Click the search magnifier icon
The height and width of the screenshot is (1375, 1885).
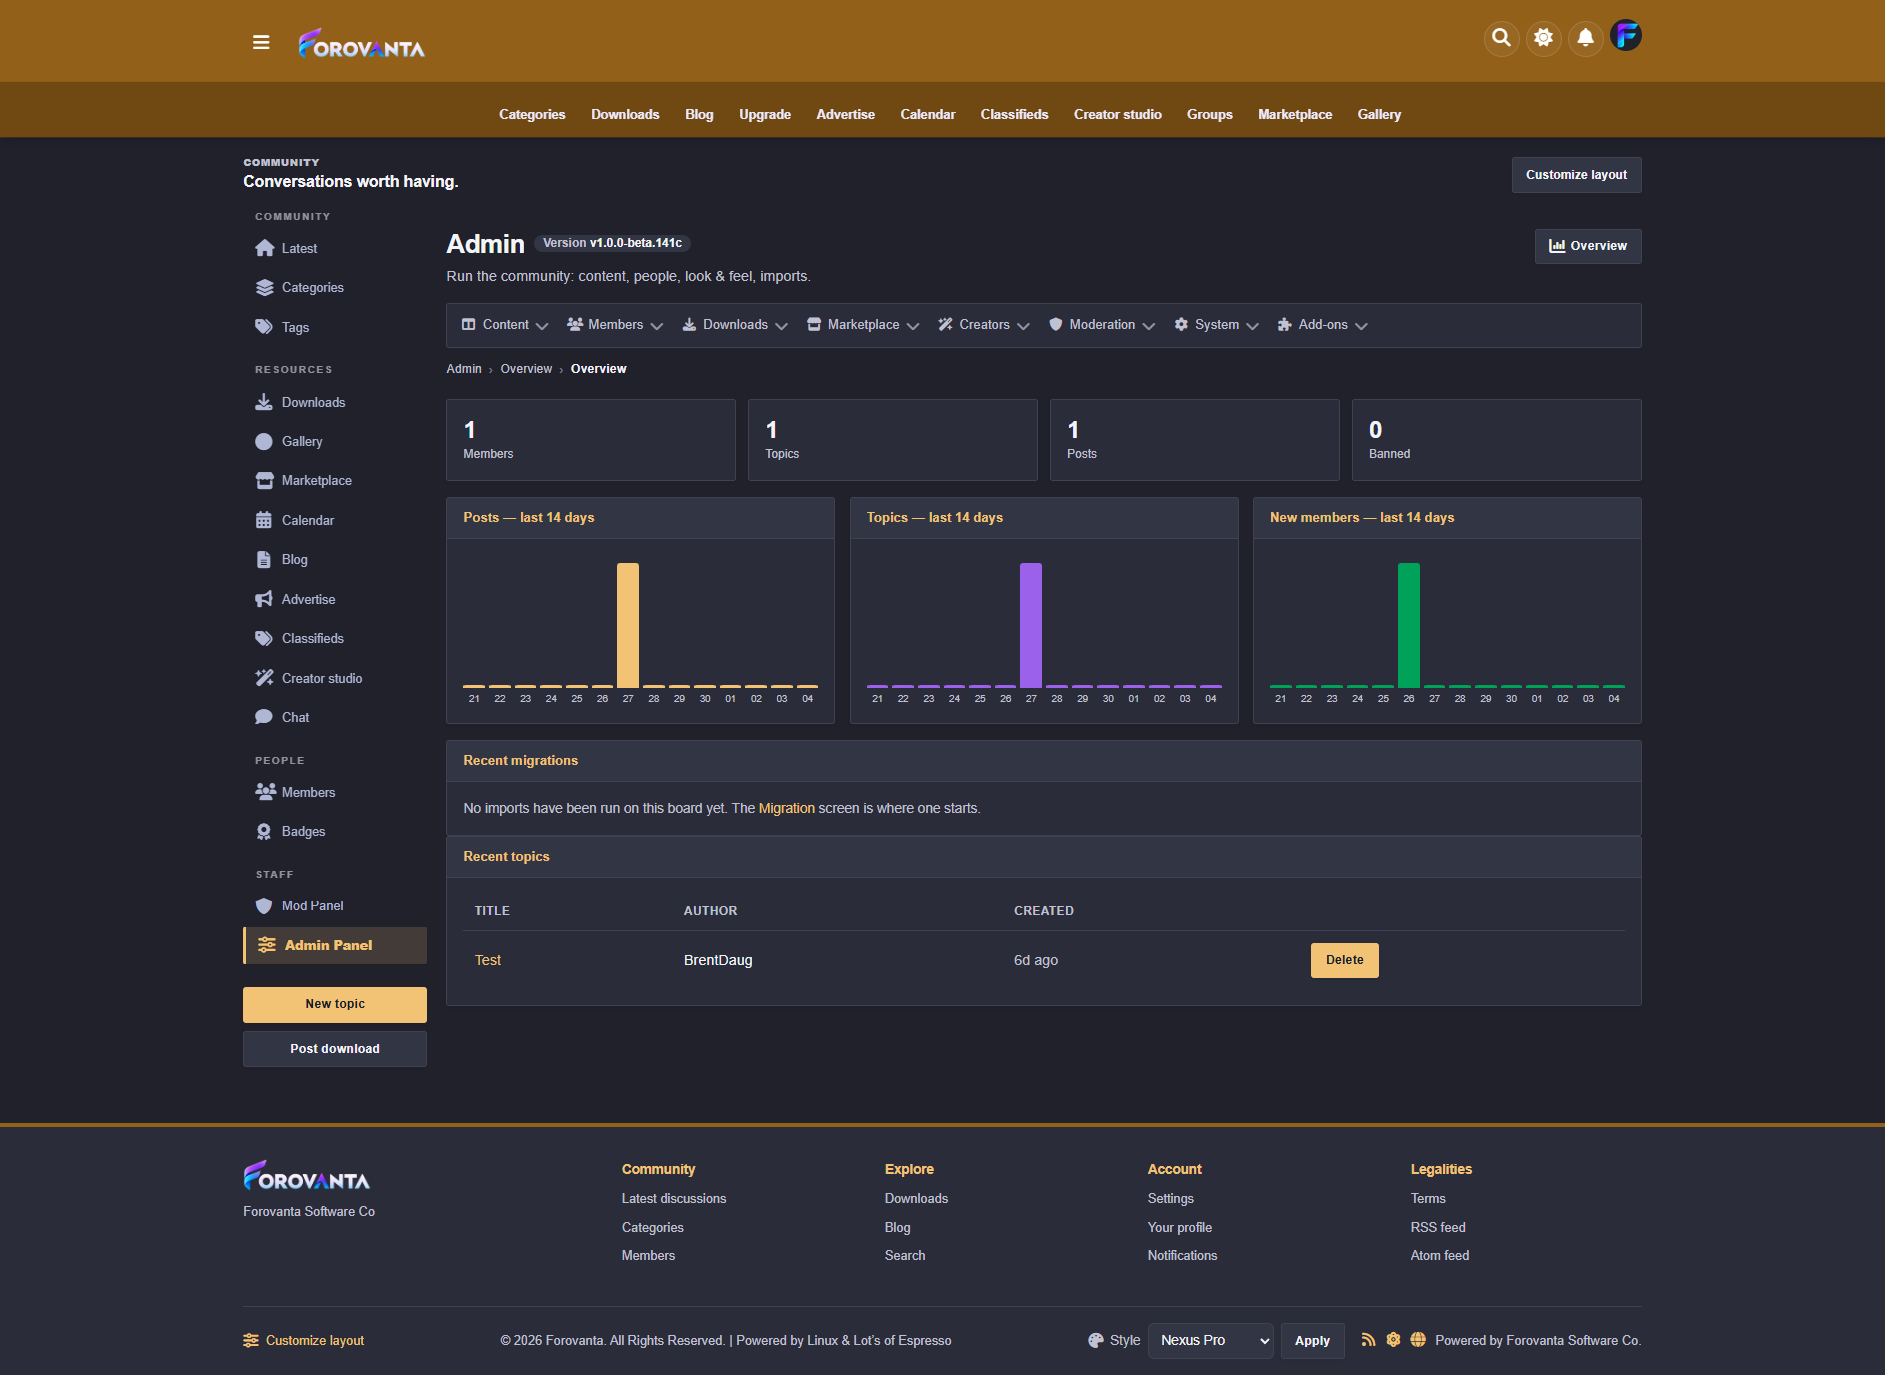coord(1501,38)
